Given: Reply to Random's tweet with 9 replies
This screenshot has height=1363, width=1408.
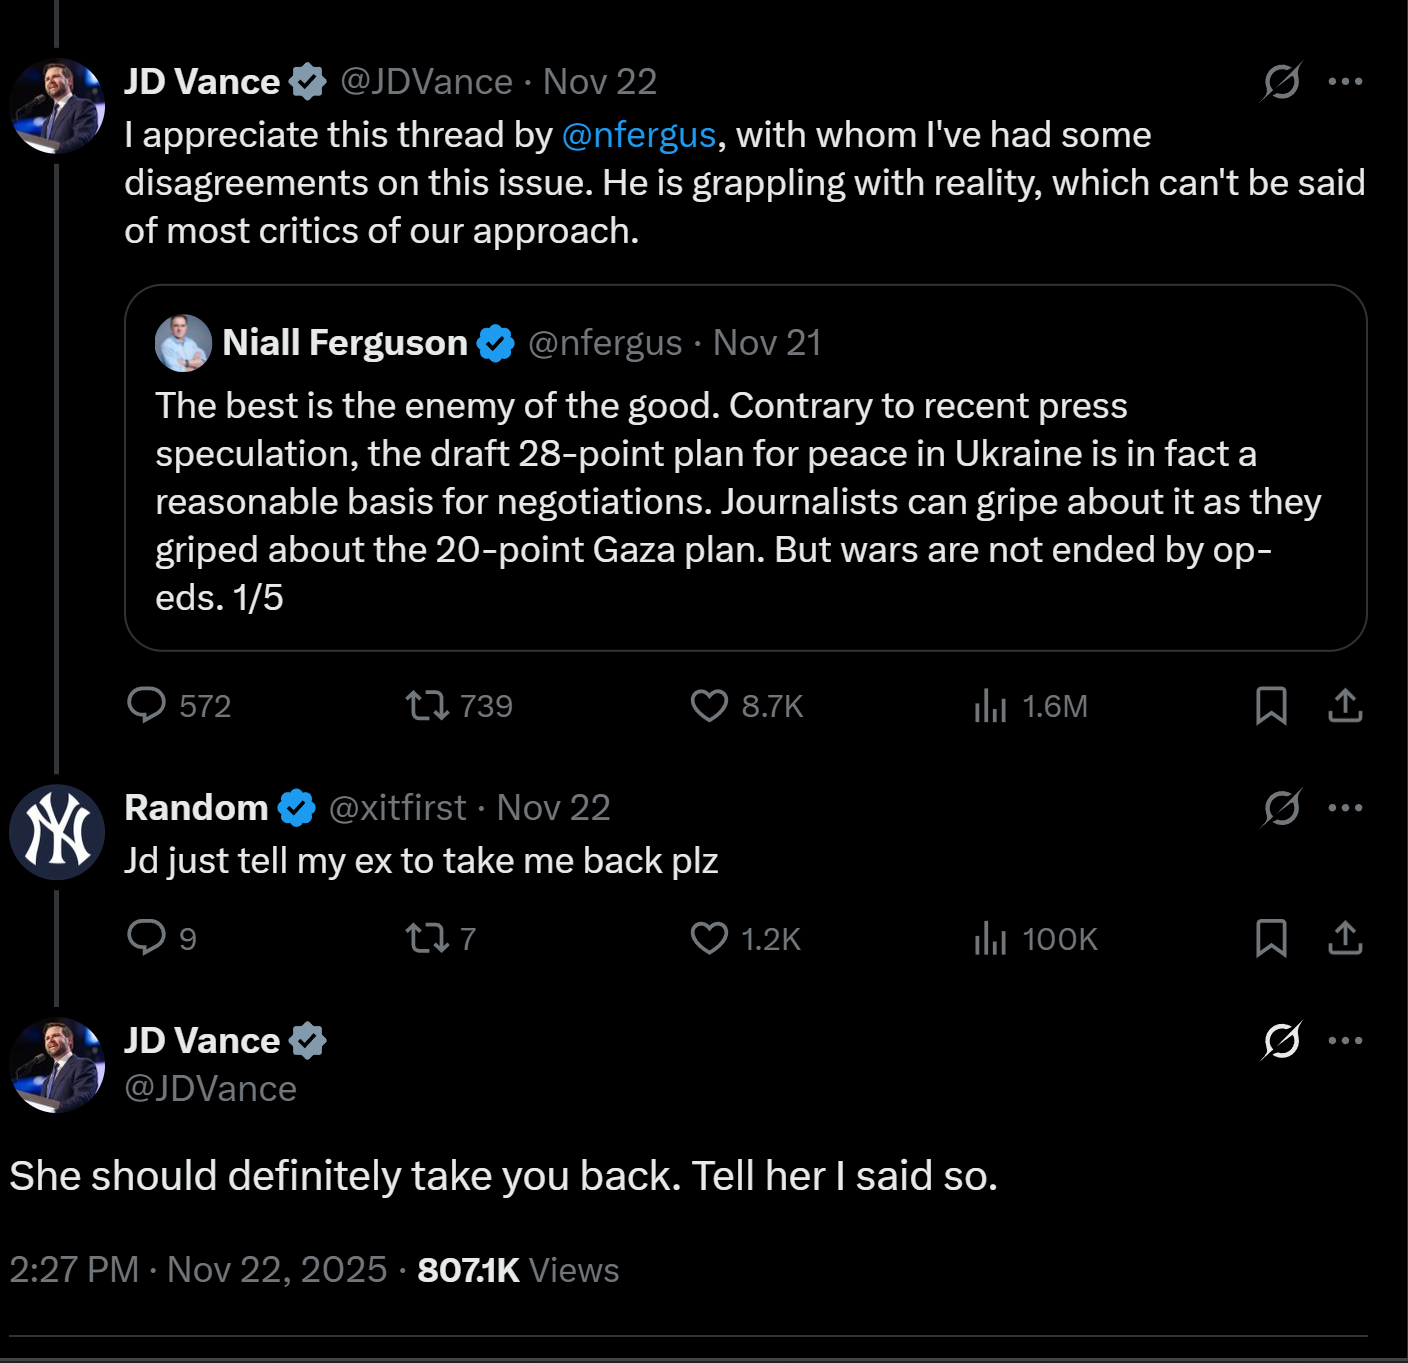Looking at the screenshot, I should click(x=147, y=937).
